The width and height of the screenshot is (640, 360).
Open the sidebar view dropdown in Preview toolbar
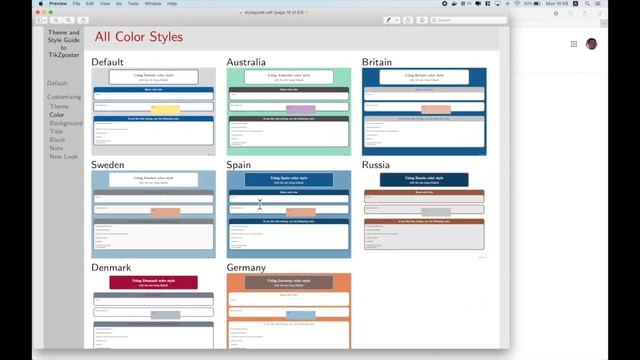[x=42, y=20]
